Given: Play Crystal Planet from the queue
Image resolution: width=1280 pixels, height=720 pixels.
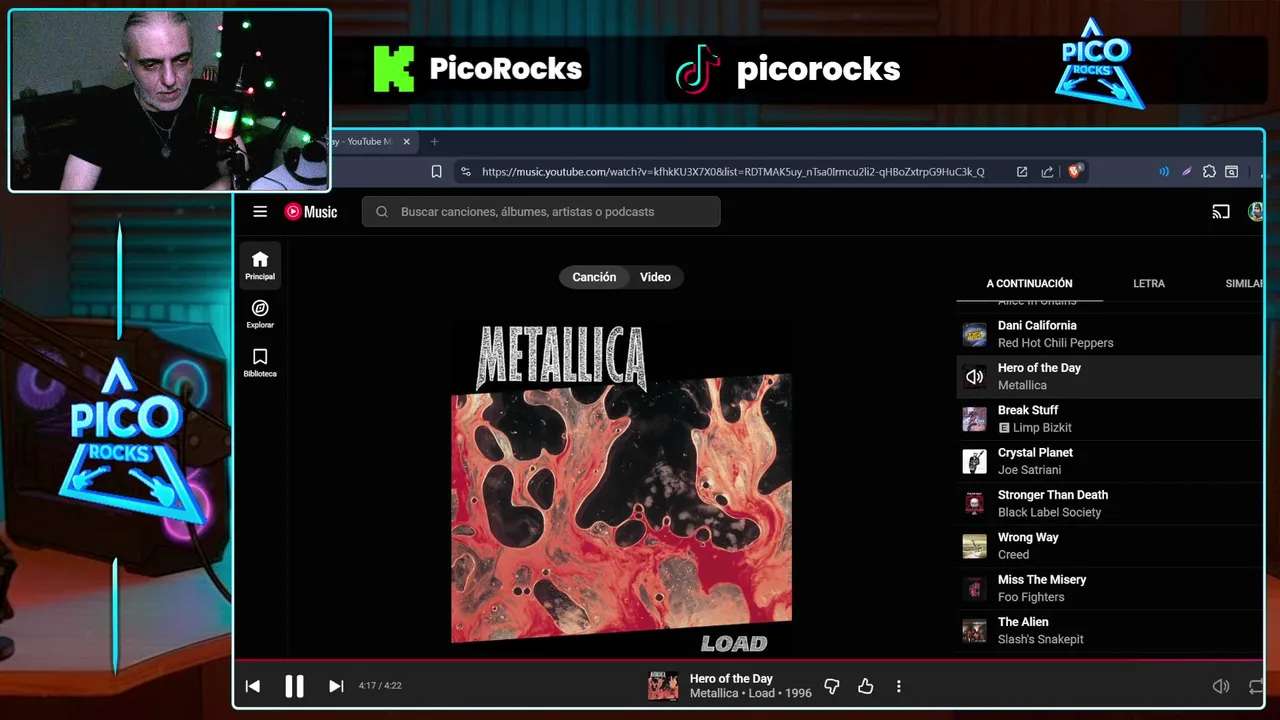Looking at the screenshot, I should click(x=1110, y=461).
